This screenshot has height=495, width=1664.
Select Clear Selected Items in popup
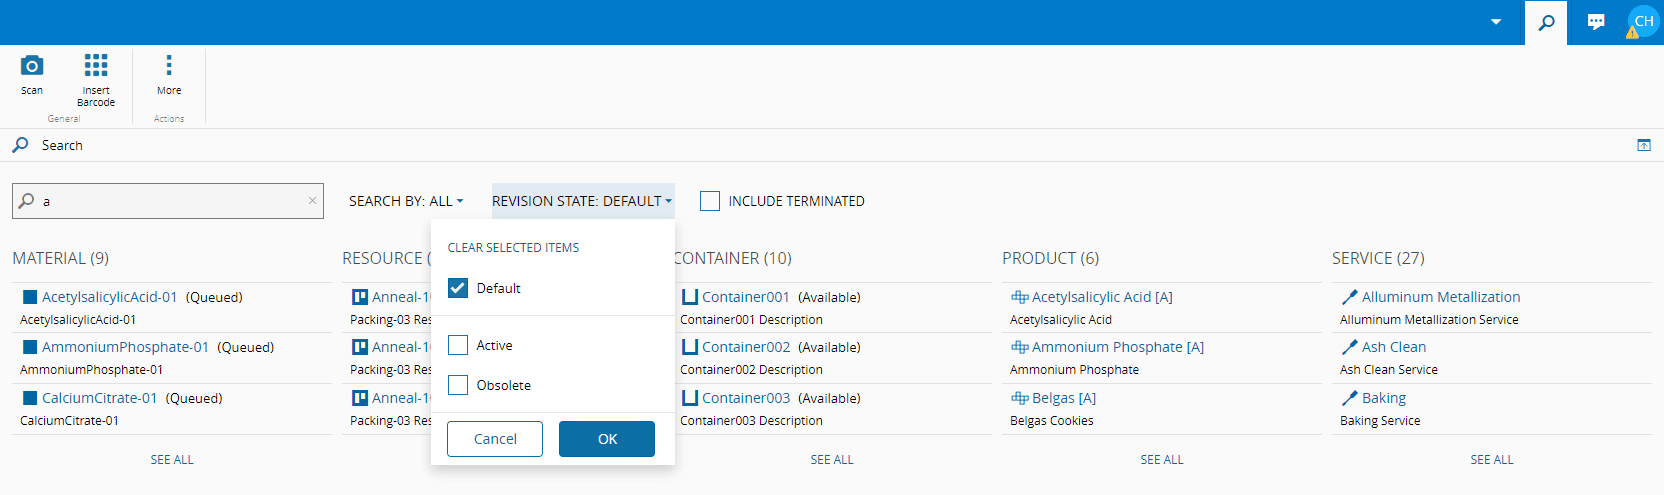[513, 248]
